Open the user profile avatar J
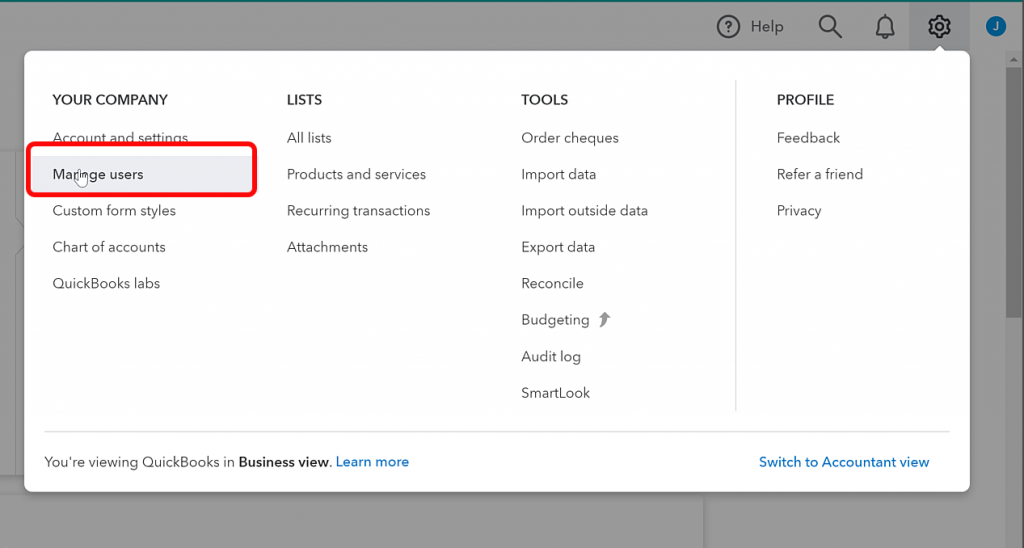Viewport: 1024px width, 548px height. click(x=995, y=27)
